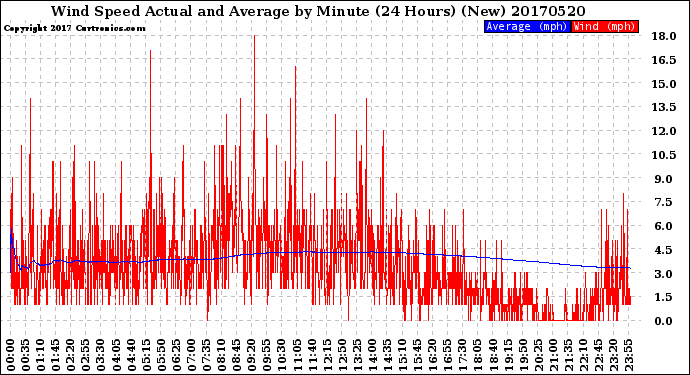Click the 16:55 time axis label
The width and height of the screenshot is (690, 375).
pyautogui.click(x=448, y=355)
